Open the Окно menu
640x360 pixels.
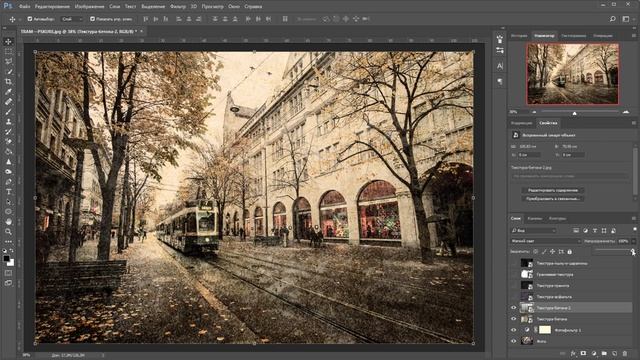233,7
